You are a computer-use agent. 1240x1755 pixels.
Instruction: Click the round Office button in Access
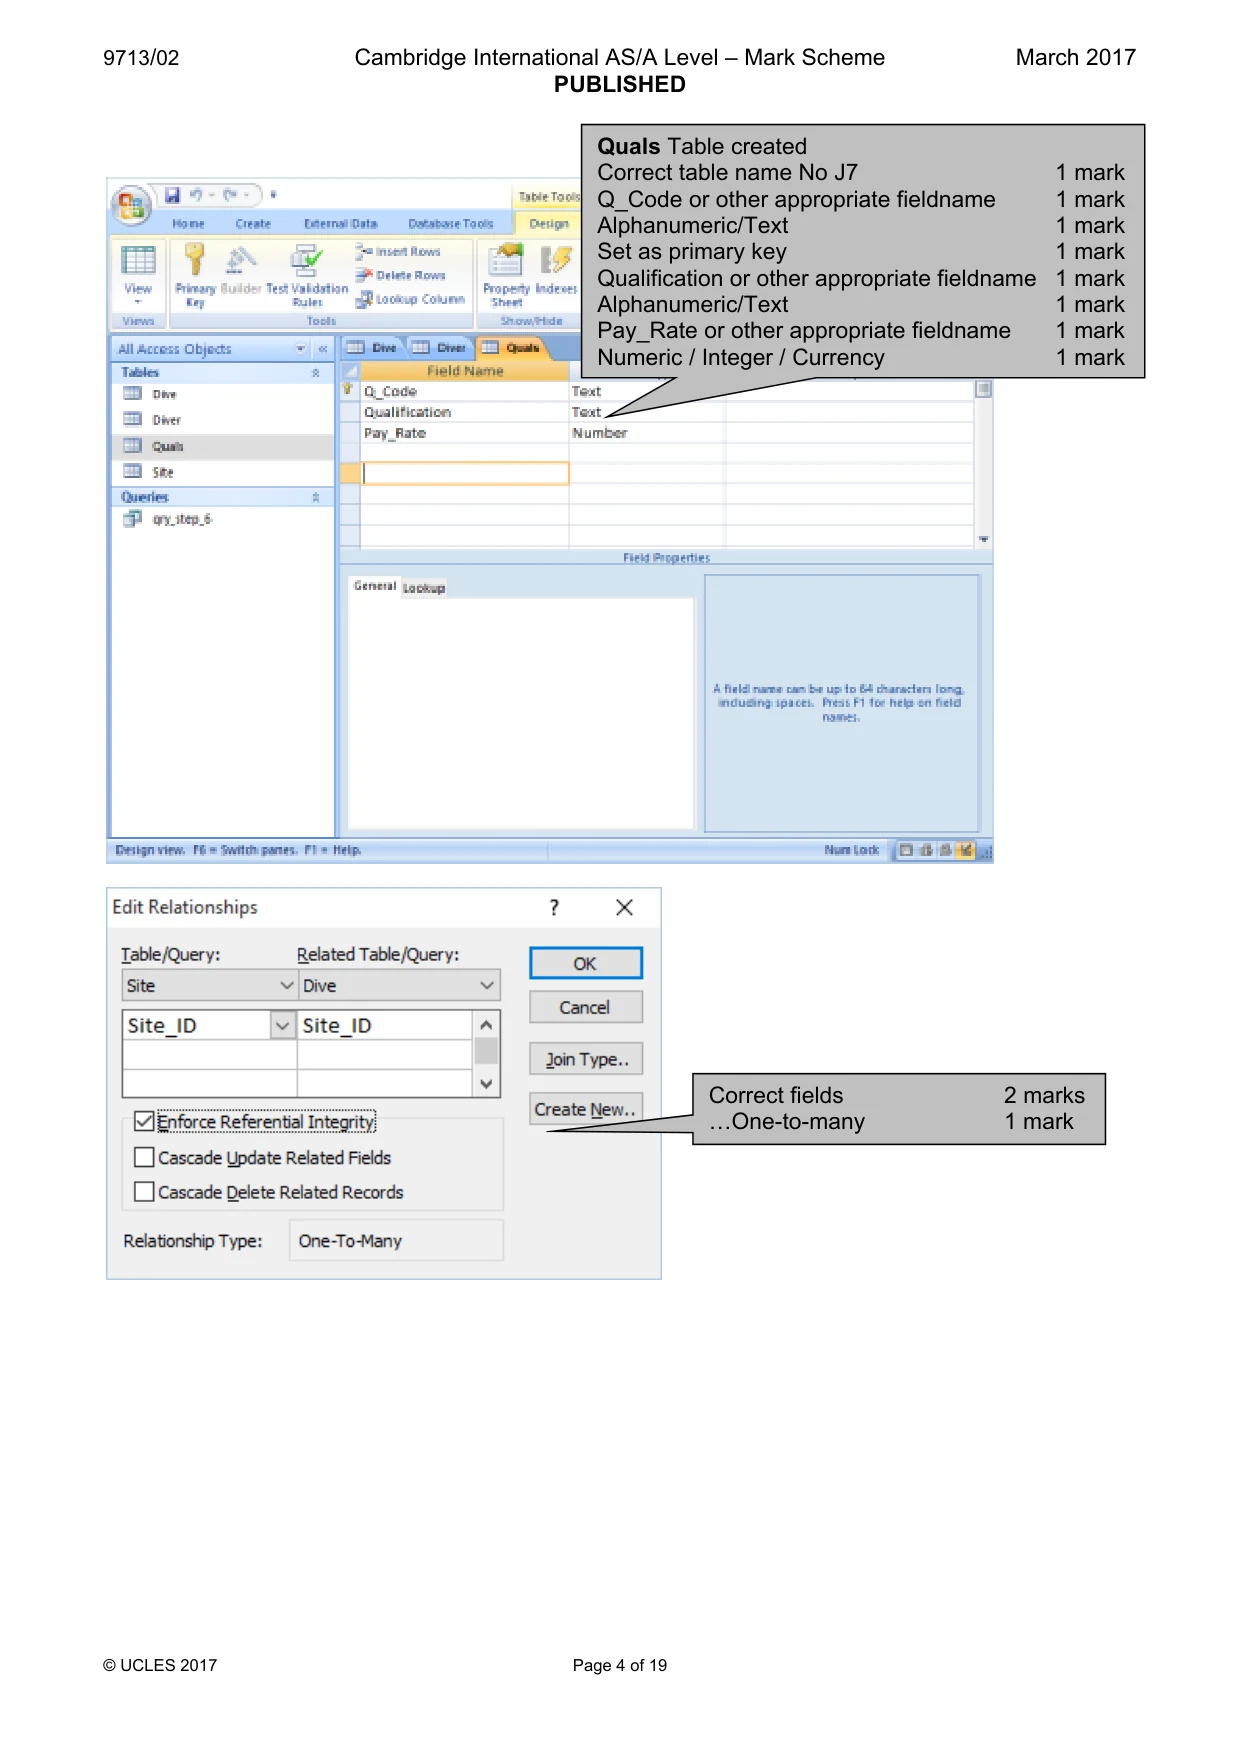pos(131,205)
